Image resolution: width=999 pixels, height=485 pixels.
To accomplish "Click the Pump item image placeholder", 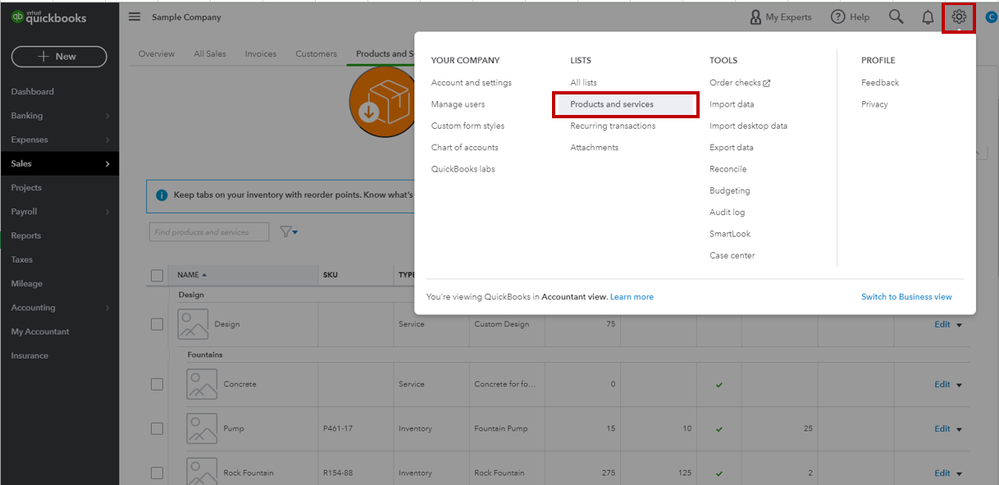I will 202,428.
